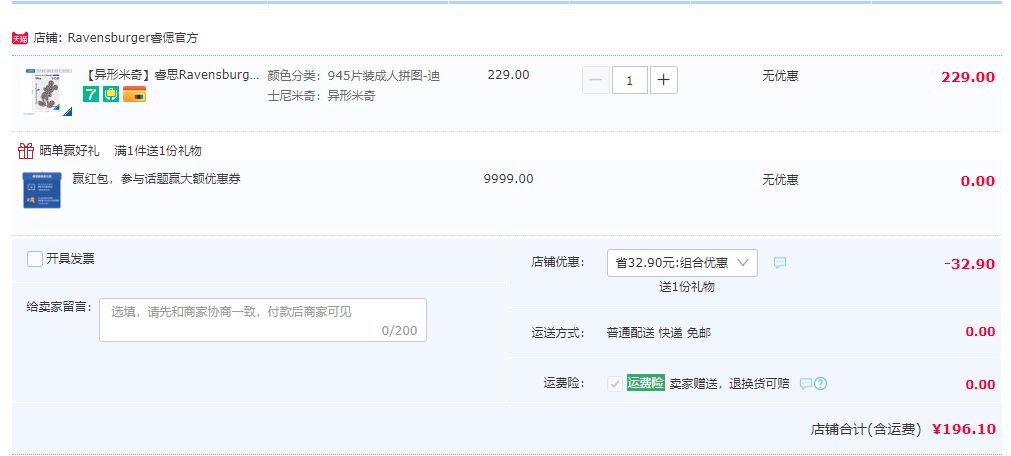The height and width of the screenshot is (456, 1011).
Task: Open the Ravensburger睿思官方 shop link
Action: click(133, 38)
